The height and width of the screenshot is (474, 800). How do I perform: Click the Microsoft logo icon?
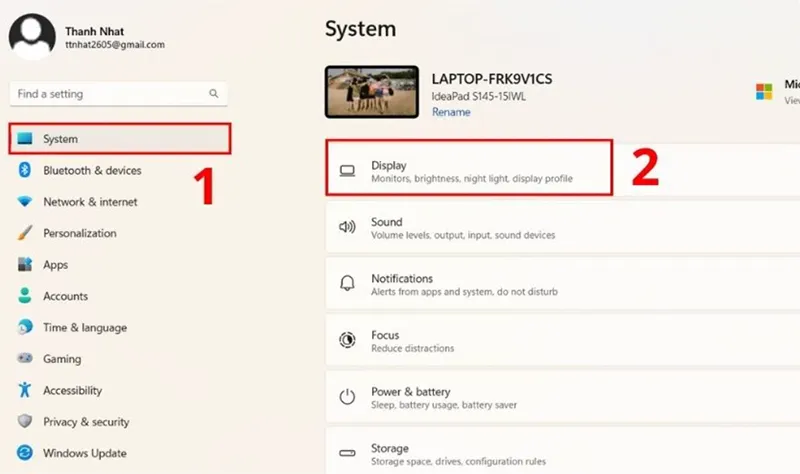click(764, 92)
